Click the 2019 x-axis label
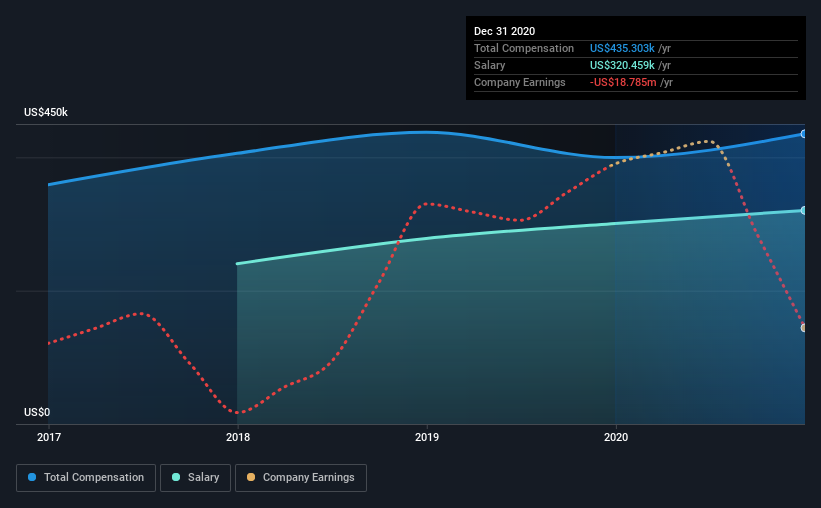 point(427,437)
